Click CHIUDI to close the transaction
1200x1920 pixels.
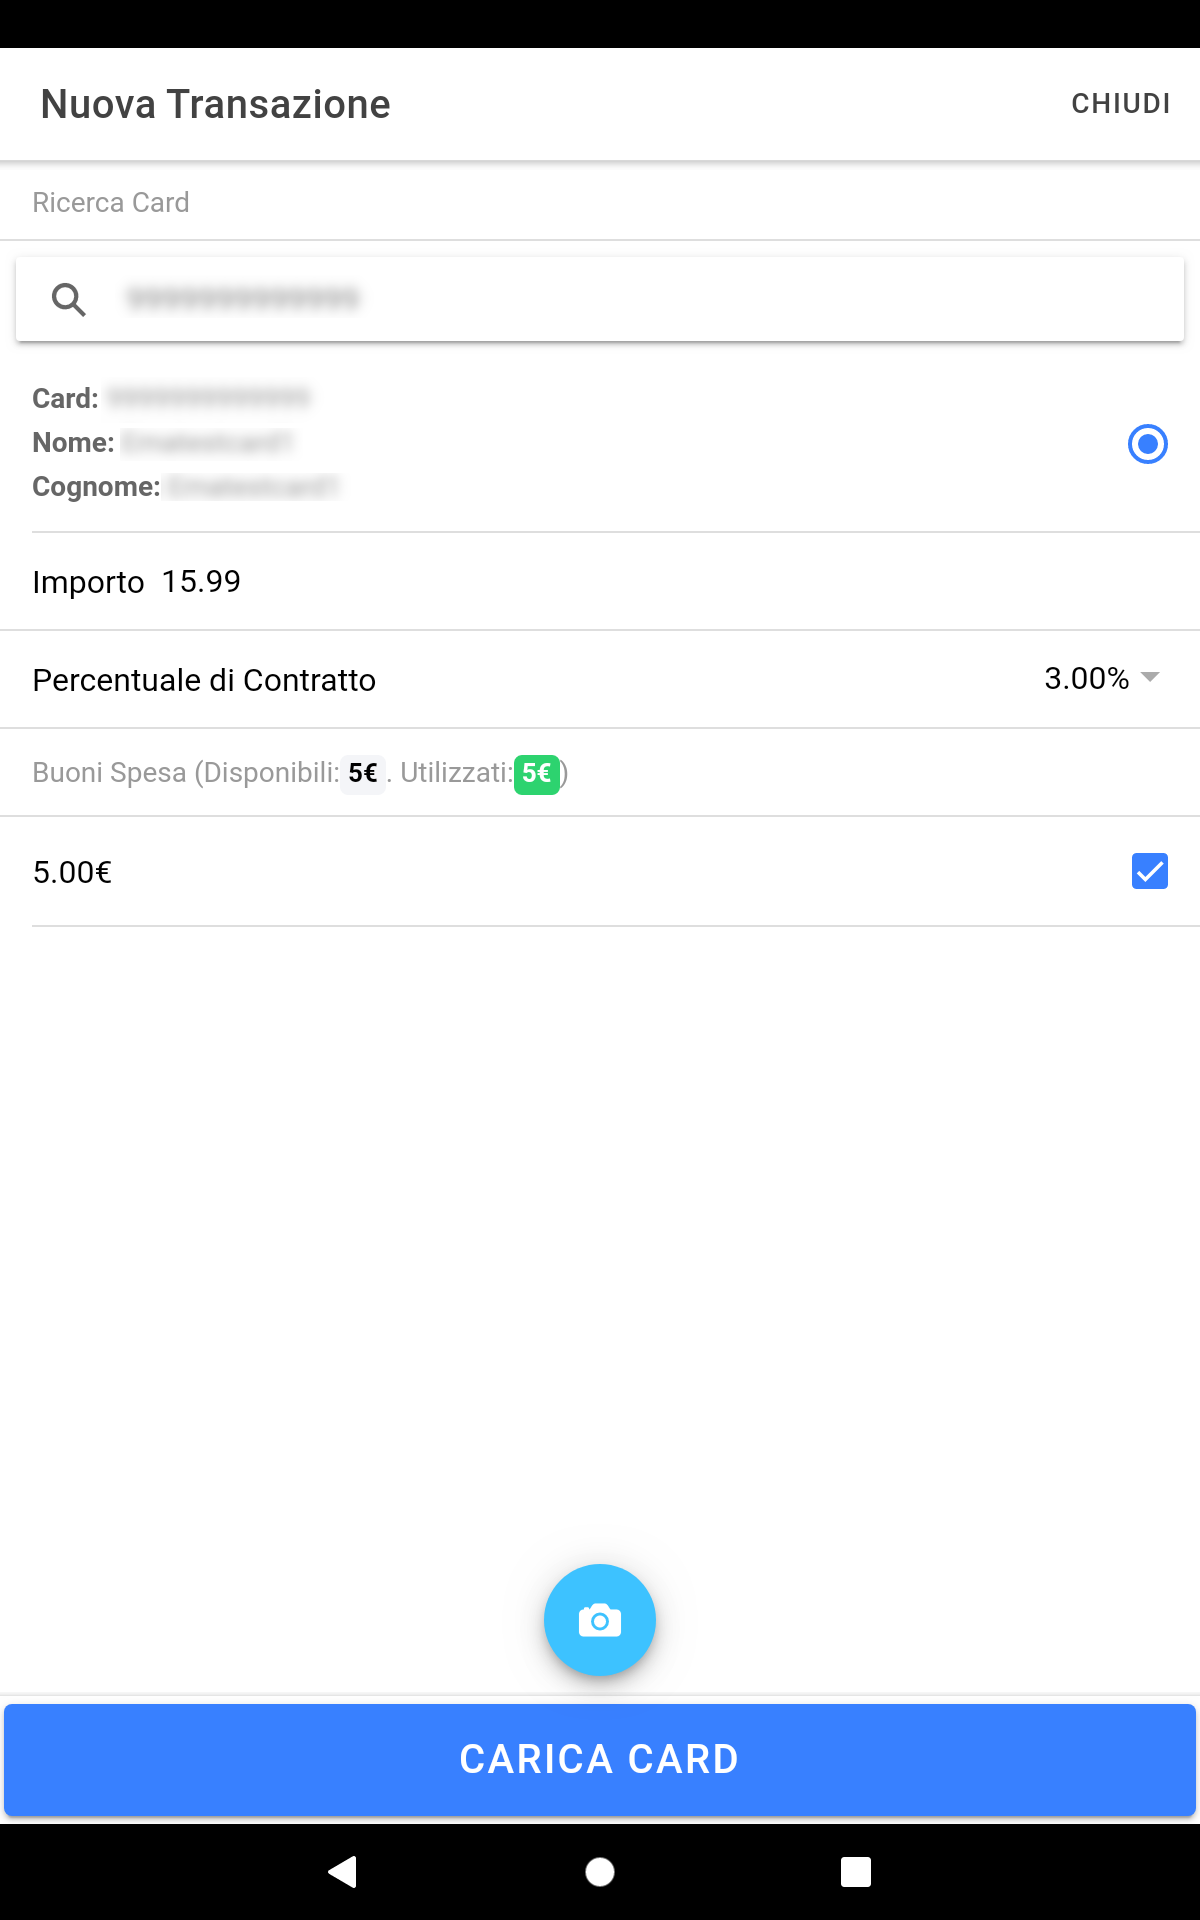pos(1120,104)
